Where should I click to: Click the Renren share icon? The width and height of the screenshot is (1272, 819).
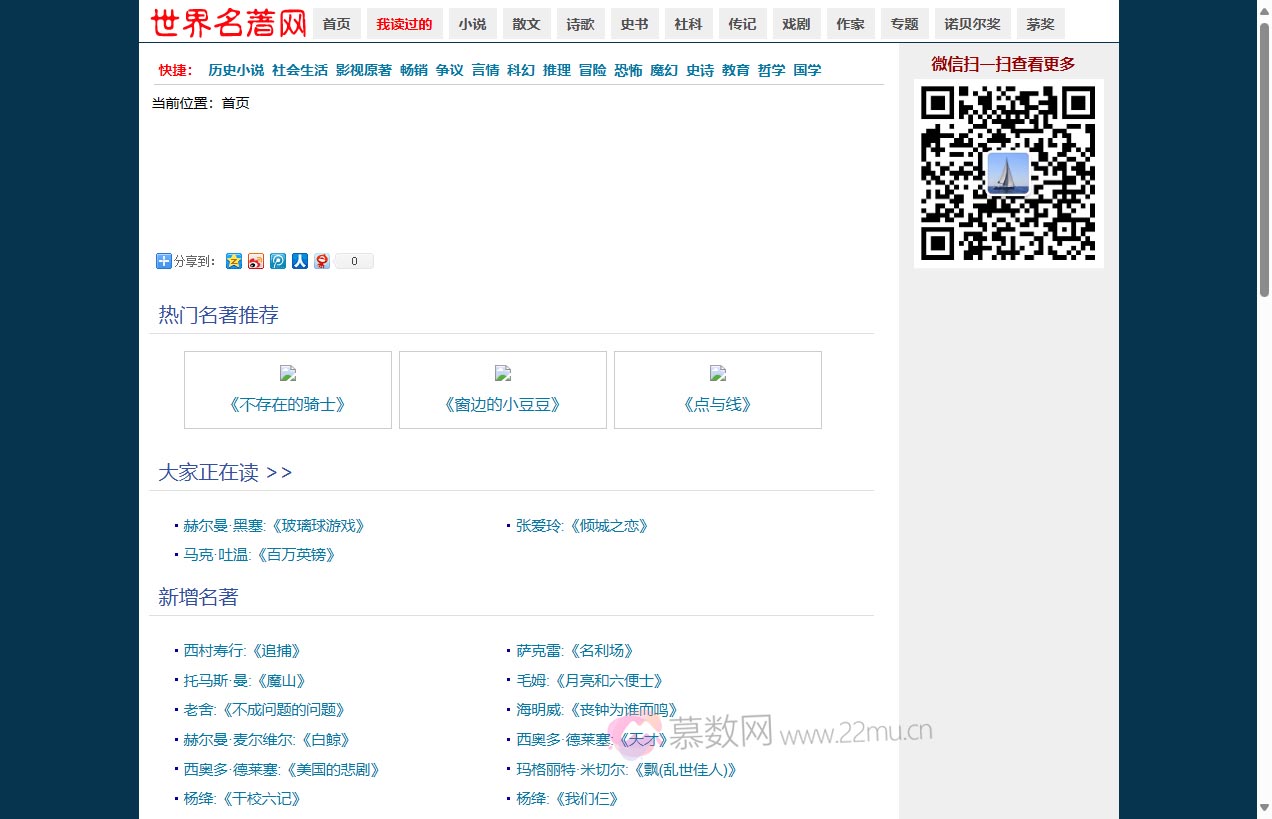coord(300,261)
